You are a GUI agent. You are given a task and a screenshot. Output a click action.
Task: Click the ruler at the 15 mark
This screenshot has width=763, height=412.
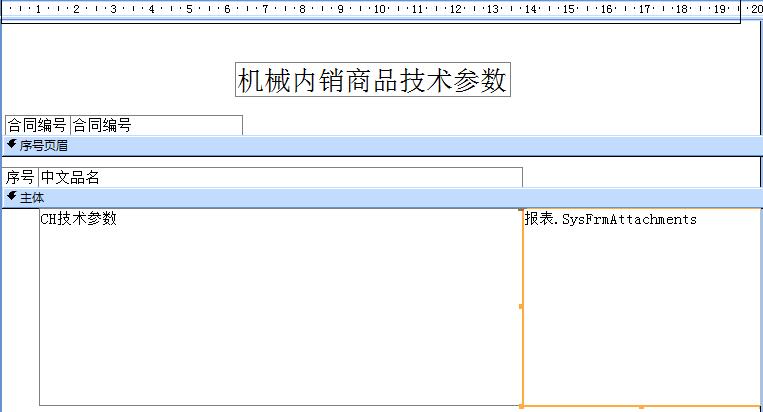pyautogui.click(x=568, y=10)
